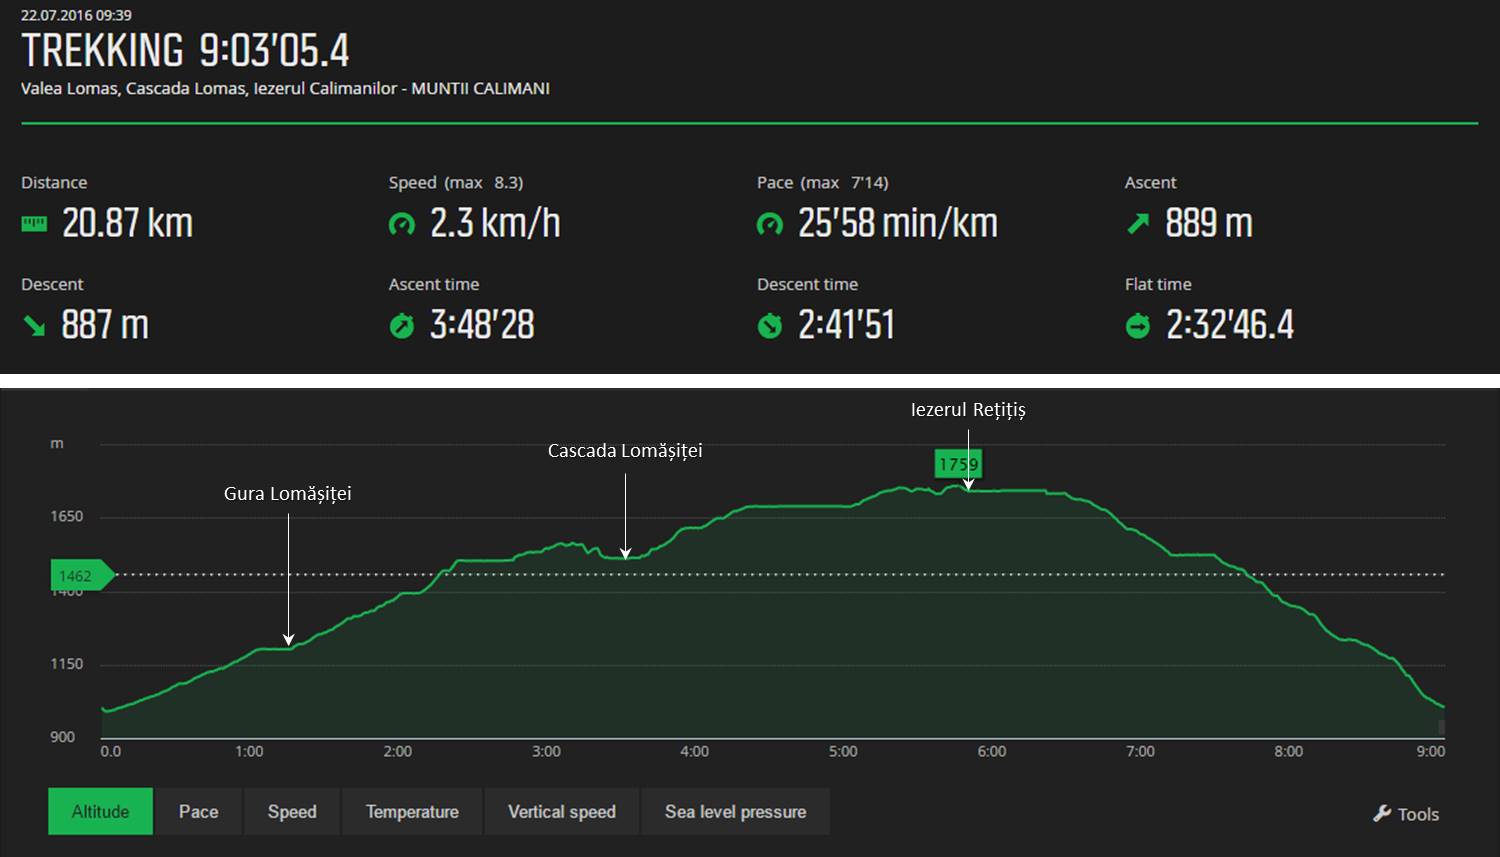The height and width of the screenshot is (857, 1500).
Task: Click the Flat time icon
Action: coord(1138,326)
